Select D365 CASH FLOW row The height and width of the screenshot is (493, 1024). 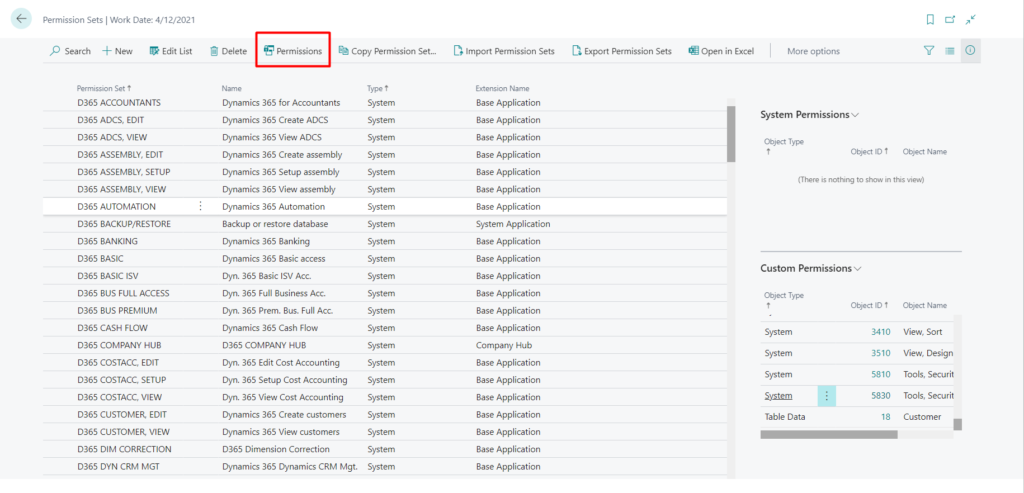tap(385, 328)
